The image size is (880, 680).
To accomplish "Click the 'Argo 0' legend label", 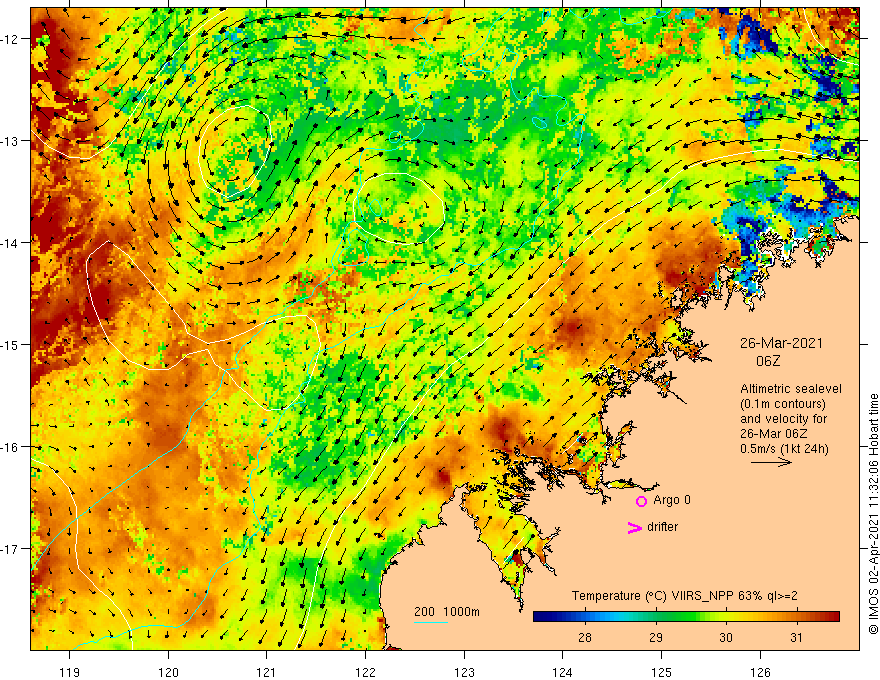I will (x=672, y=500).
